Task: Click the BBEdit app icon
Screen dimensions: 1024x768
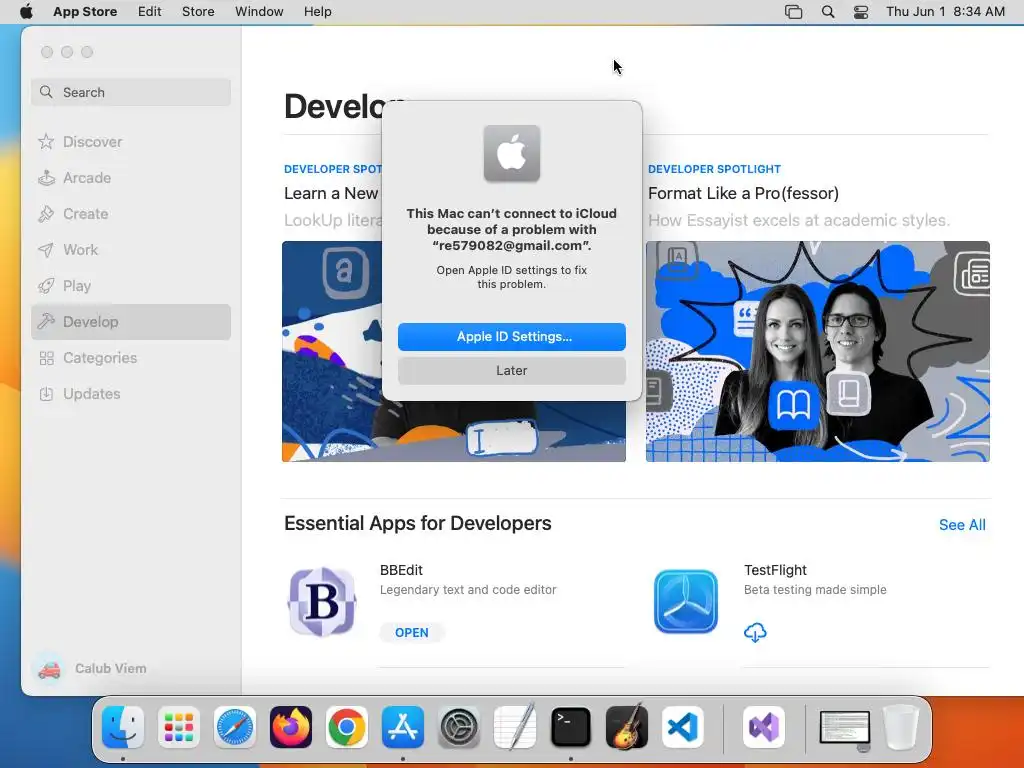Action: tap(322, 601)
